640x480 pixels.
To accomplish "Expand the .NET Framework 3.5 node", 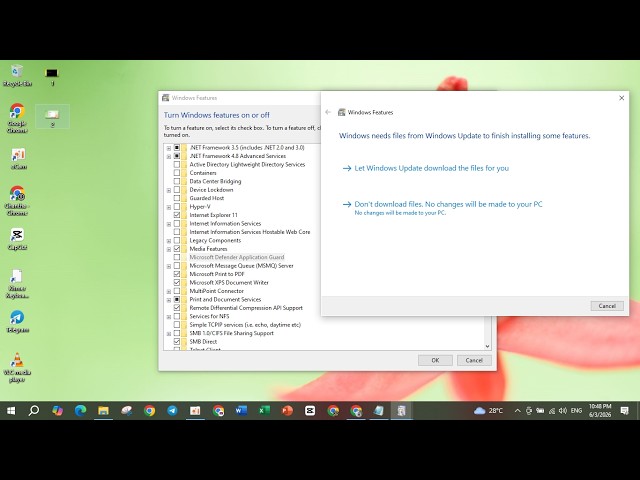I will point(169,148).
